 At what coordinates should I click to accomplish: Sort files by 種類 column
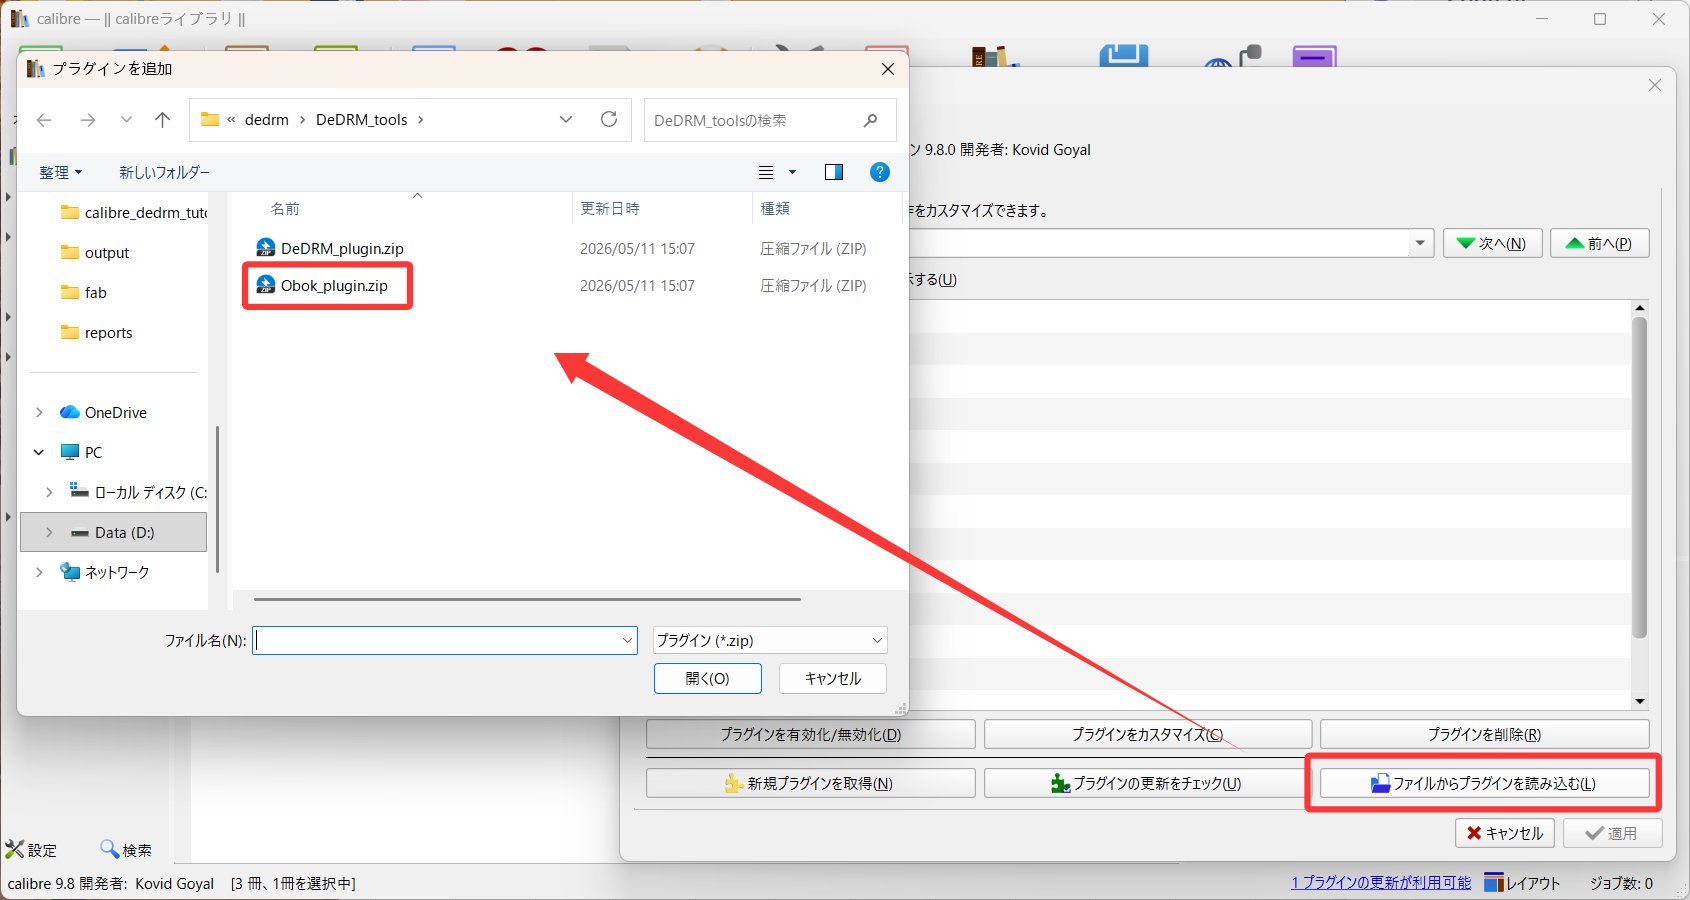click(x=775, y=208)
